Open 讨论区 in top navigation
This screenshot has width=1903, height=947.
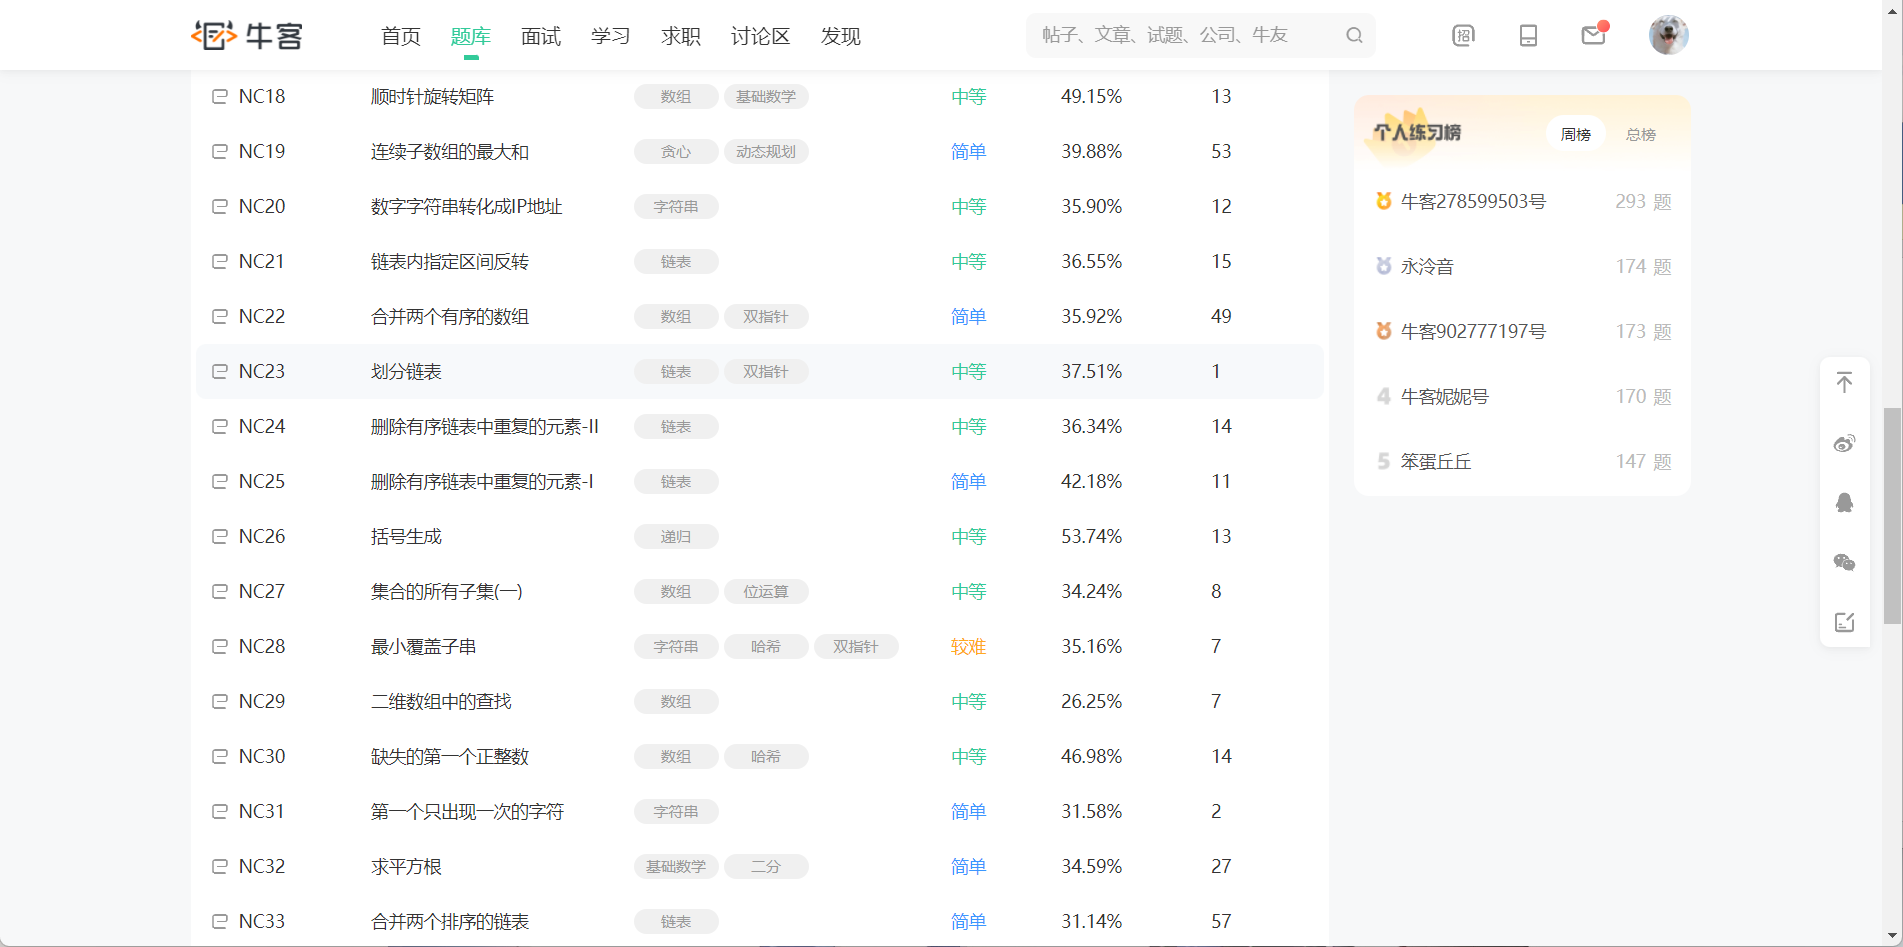click(760, 36)
